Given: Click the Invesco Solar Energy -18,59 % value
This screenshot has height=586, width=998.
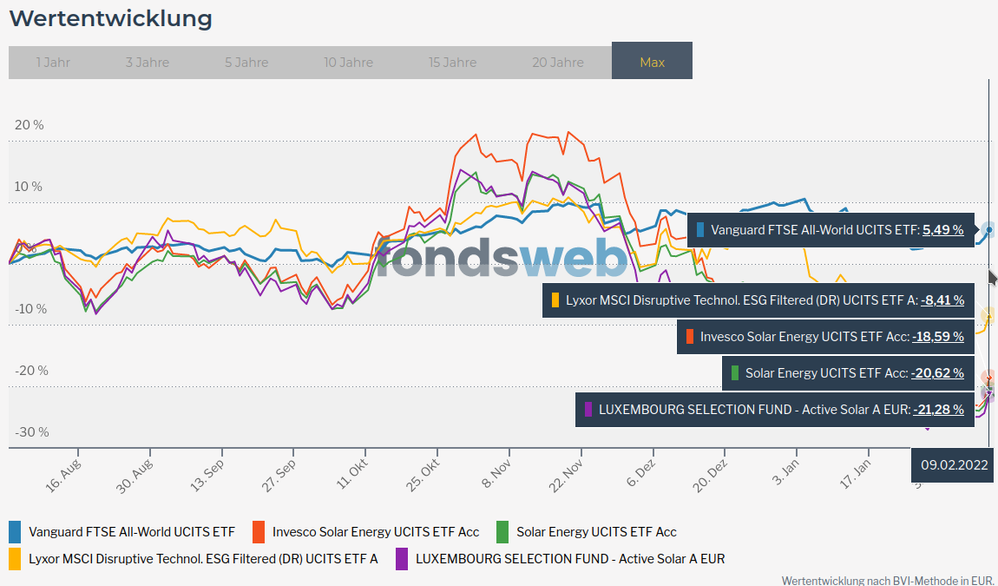Looking at the screenshot, I should coord(937,337).
